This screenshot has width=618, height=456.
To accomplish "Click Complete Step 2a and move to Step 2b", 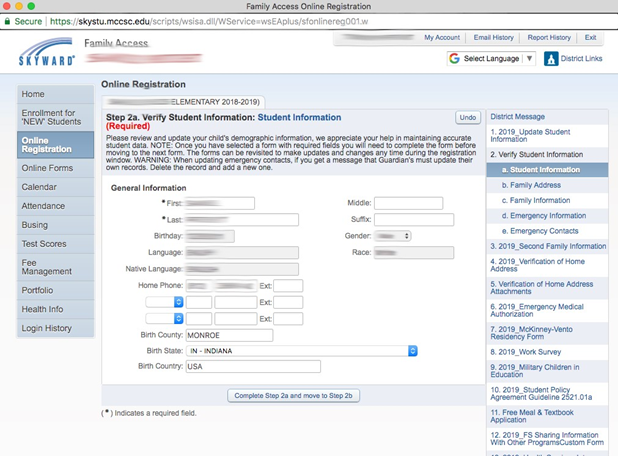I will pos(294,396).
